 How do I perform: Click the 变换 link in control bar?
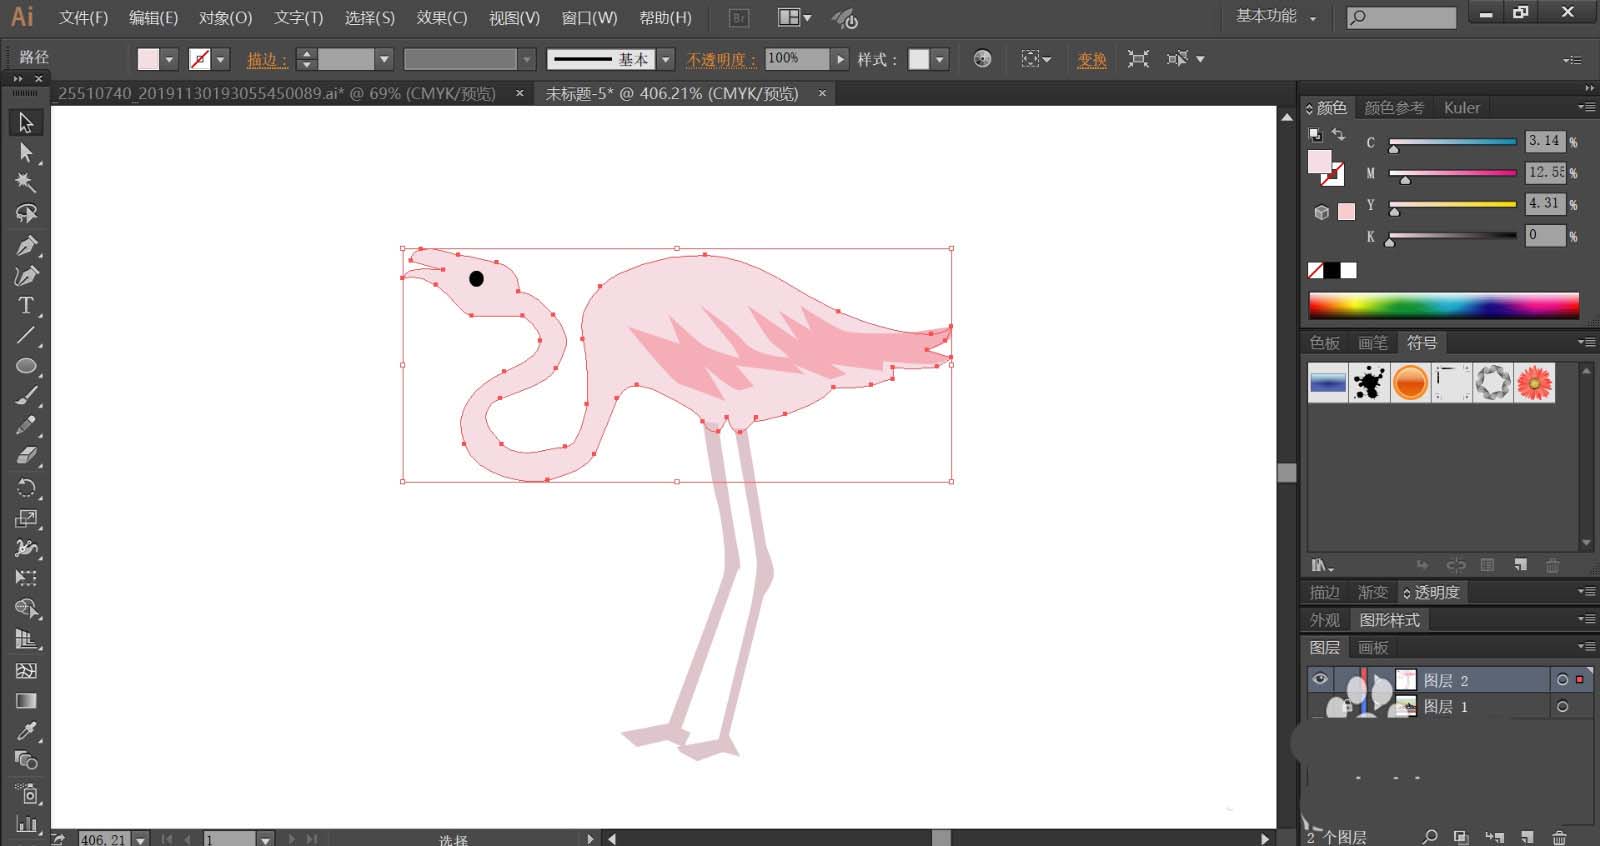(x=1091, y=60)
